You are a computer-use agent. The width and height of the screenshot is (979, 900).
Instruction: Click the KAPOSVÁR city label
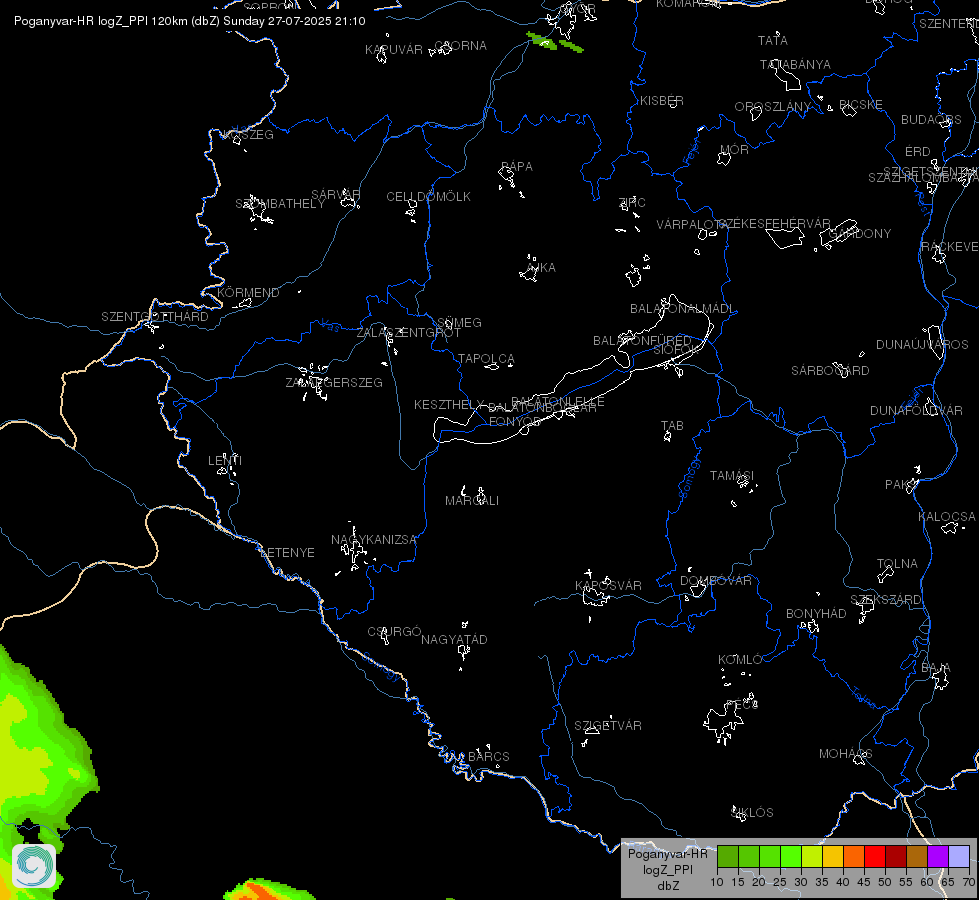pyautogui.click(x=608, y=585)
